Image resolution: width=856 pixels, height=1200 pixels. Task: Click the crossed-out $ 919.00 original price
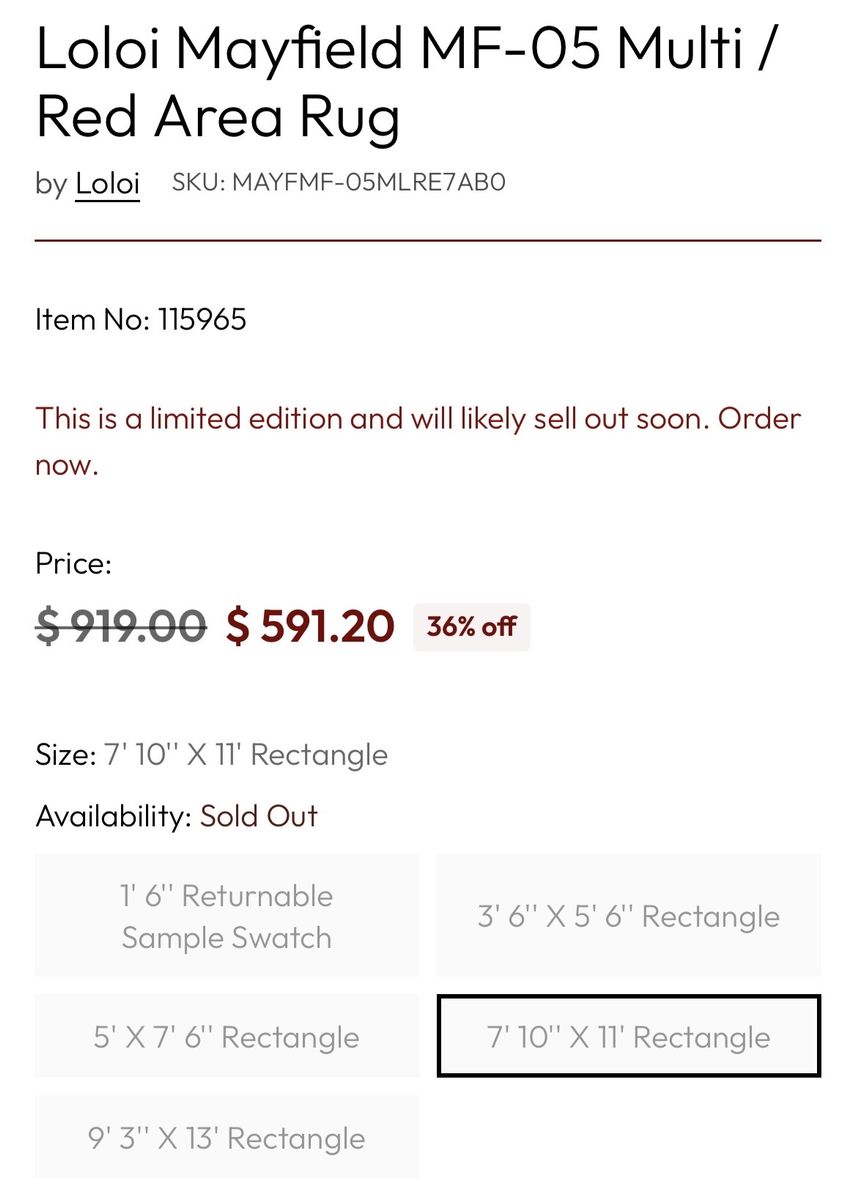(121, 627)
